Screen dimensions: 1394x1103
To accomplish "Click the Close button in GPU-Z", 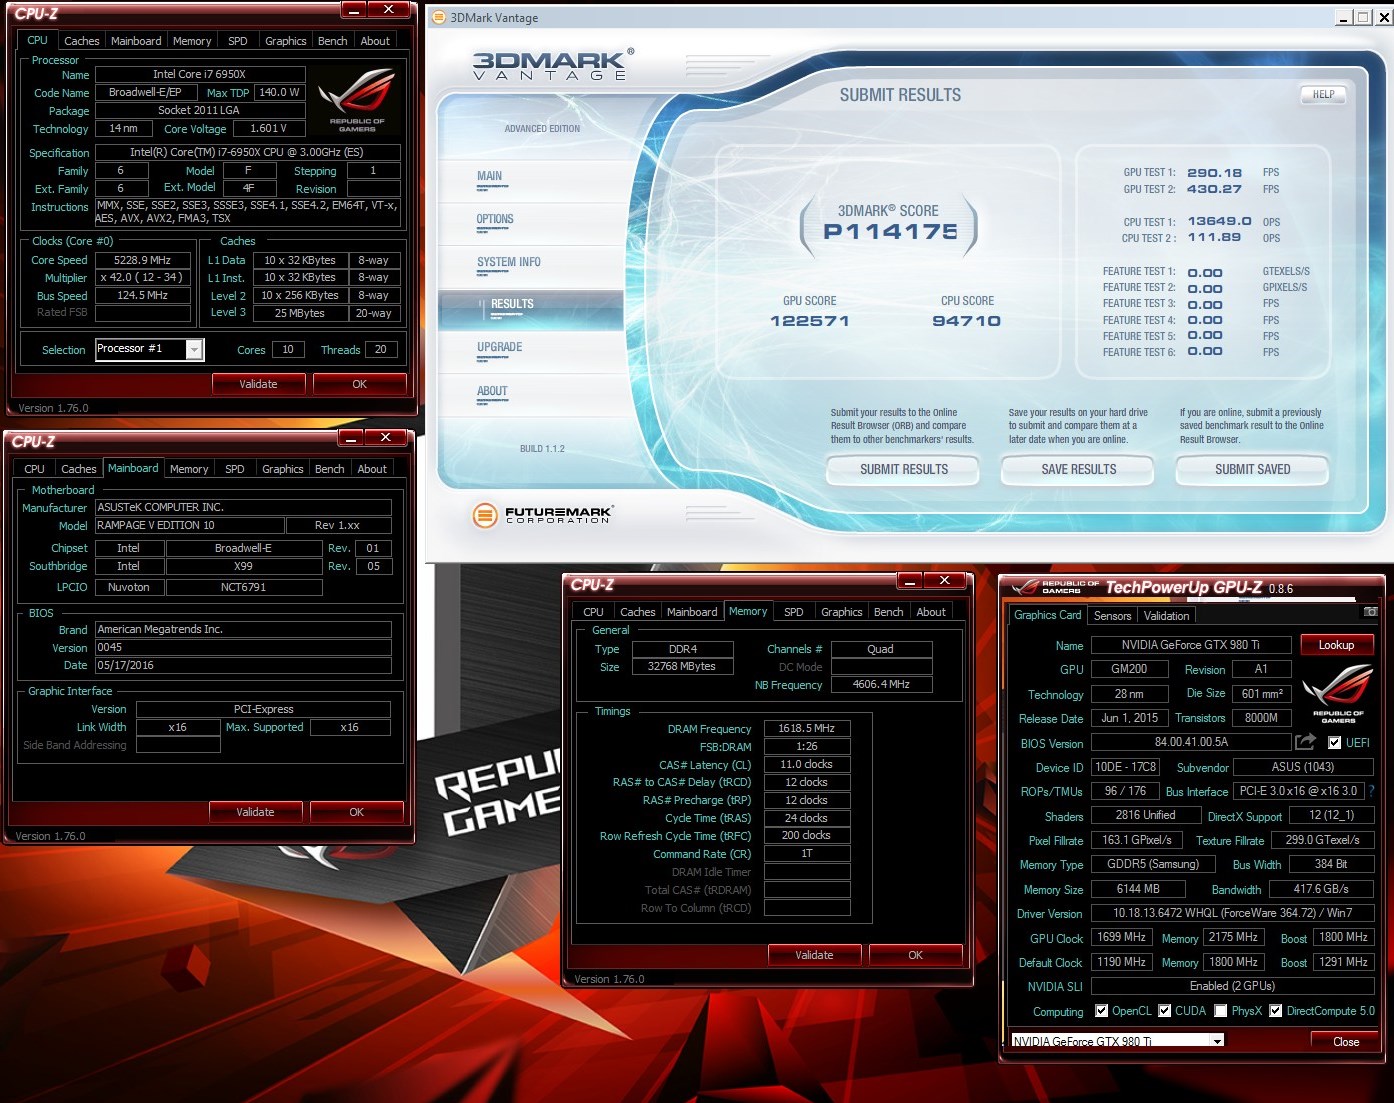I will point(1346,1041).
